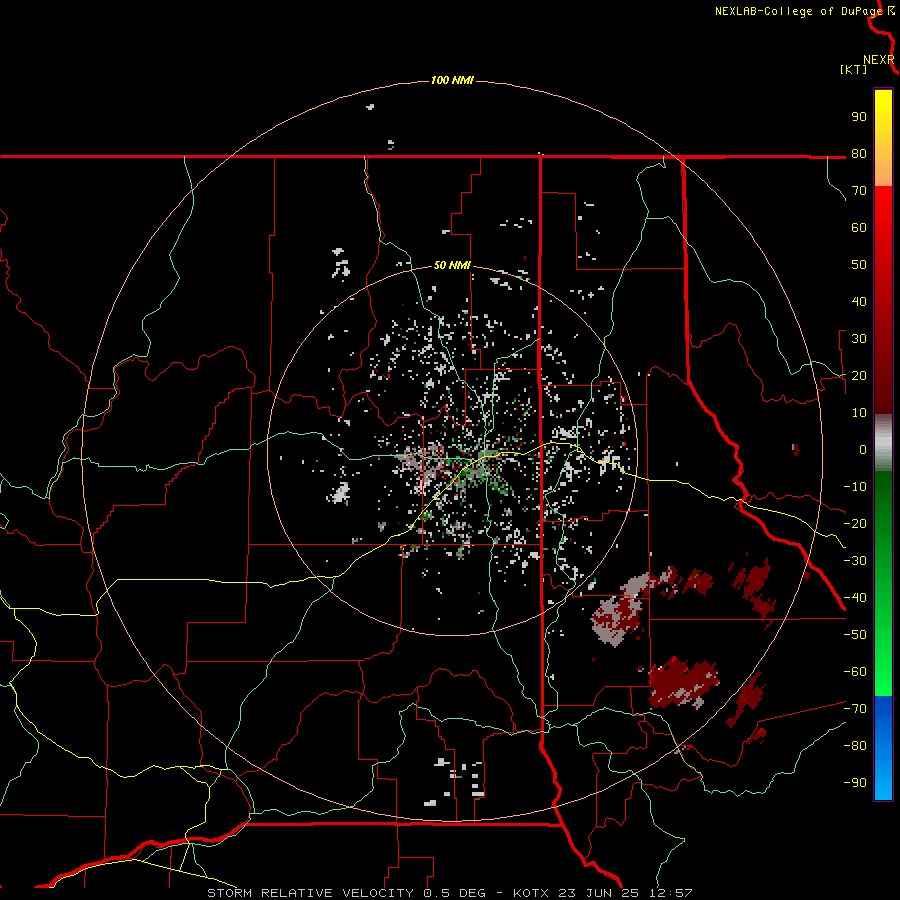Click the 30 value on velocity scale
900x900 pixels.
point(859,339)
